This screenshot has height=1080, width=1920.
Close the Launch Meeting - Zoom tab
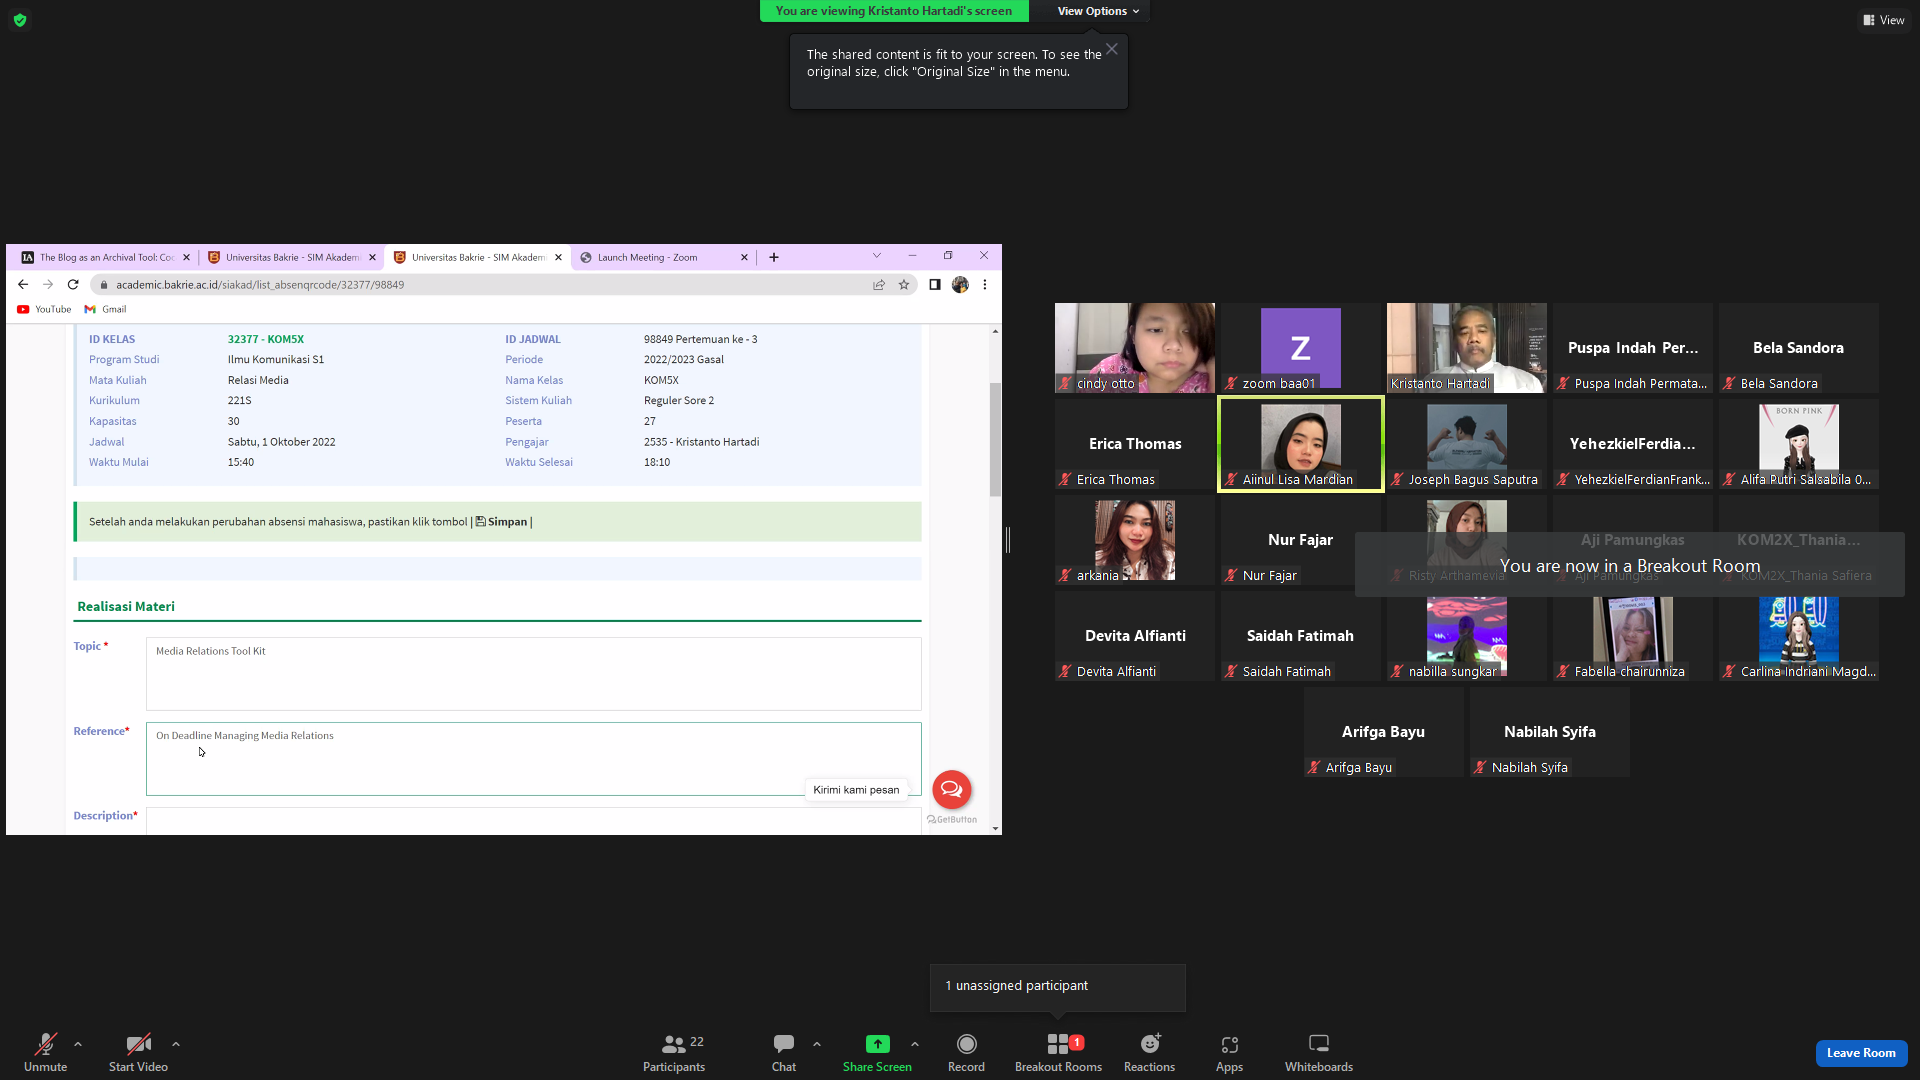click(x=744, y=257)
